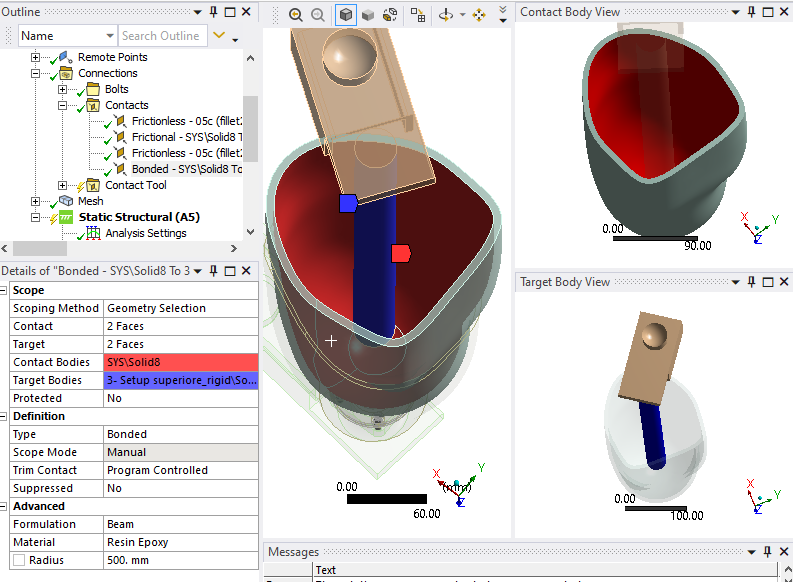Click the Analysis Settings icon
This screenshot has height=582, width=793.
[93, 233]
